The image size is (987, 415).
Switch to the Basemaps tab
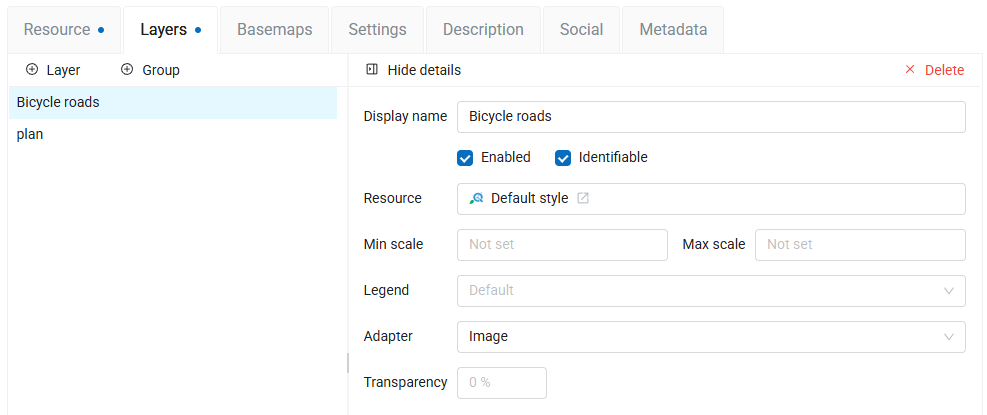(274, 30)
